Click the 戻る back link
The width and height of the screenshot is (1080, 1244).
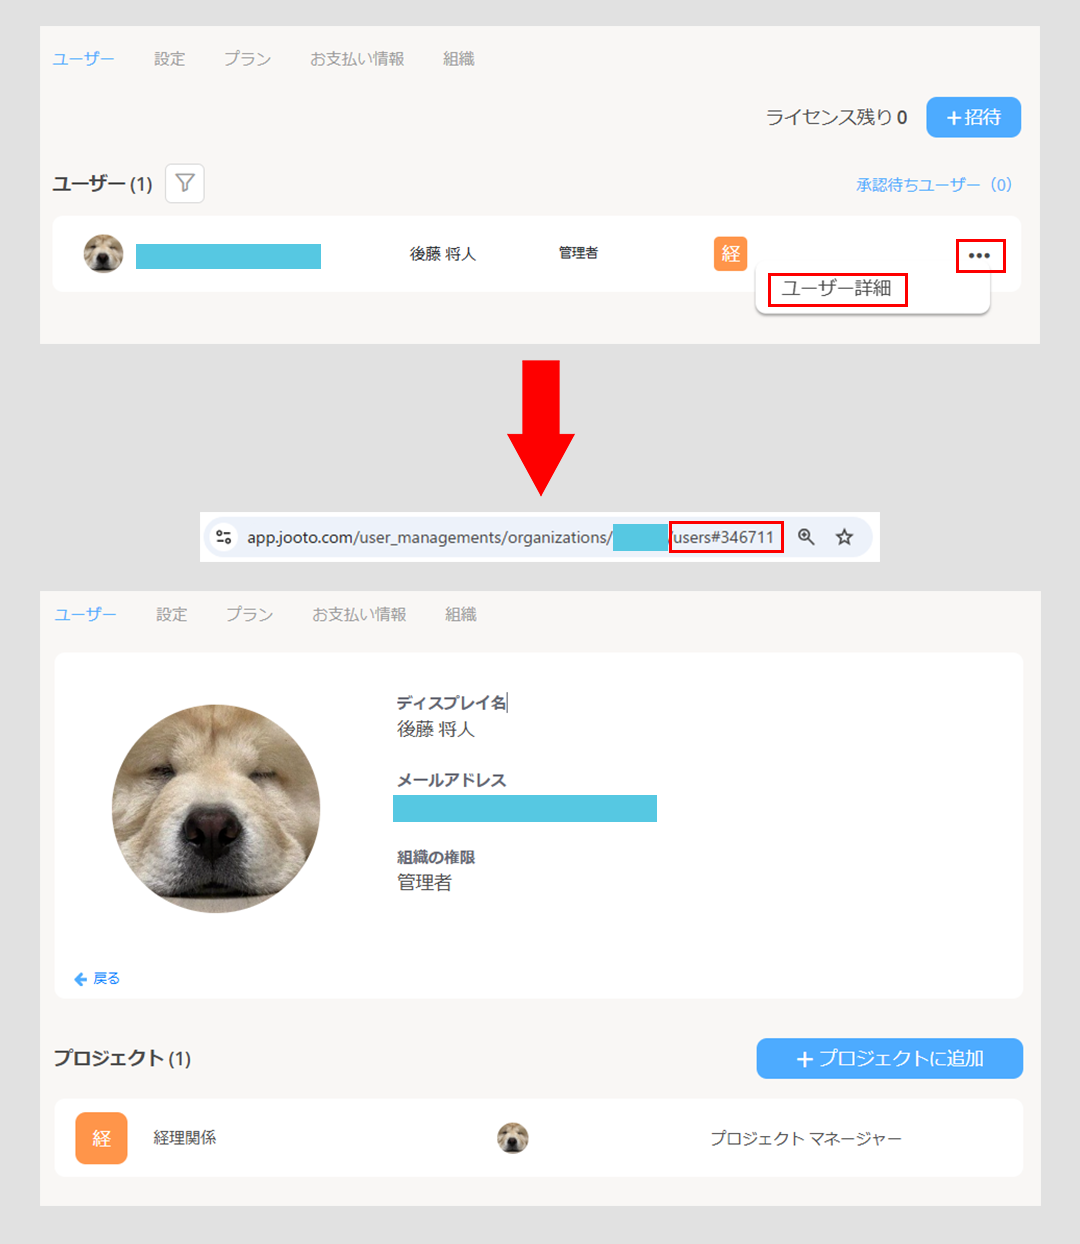97,978
